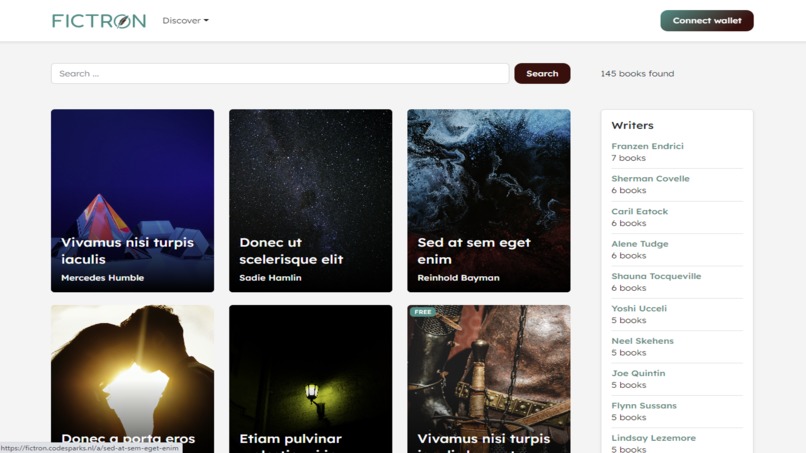Open the Vivamus nisi turpis iaculis book by Mercedes Humble

132,201
